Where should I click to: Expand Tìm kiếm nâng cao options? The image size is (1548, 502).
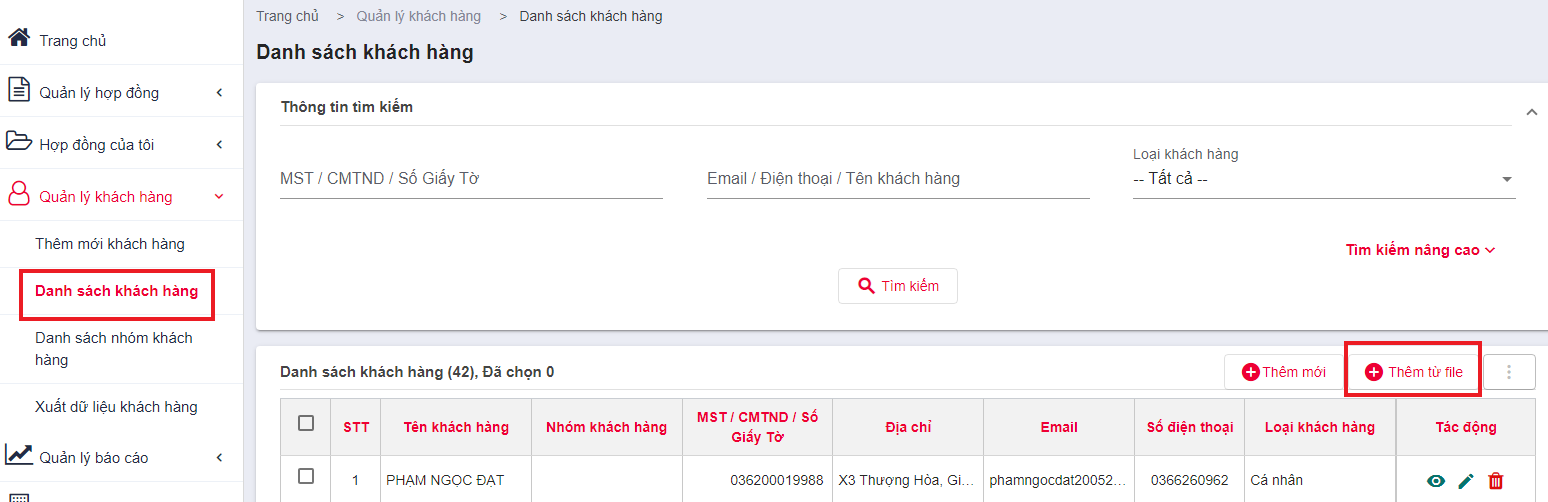(1420, 250)
